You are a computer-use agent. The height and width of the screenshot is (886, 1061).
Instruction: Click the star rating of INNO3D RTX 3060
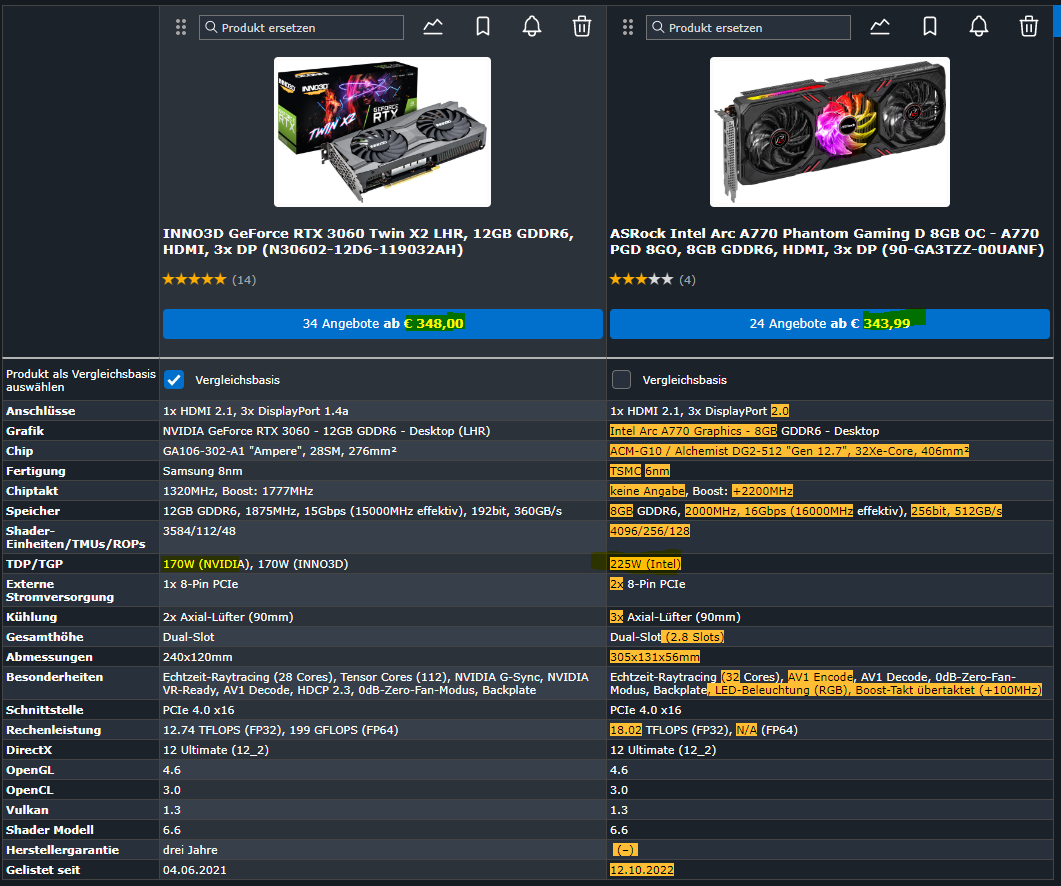click(194, 279)
